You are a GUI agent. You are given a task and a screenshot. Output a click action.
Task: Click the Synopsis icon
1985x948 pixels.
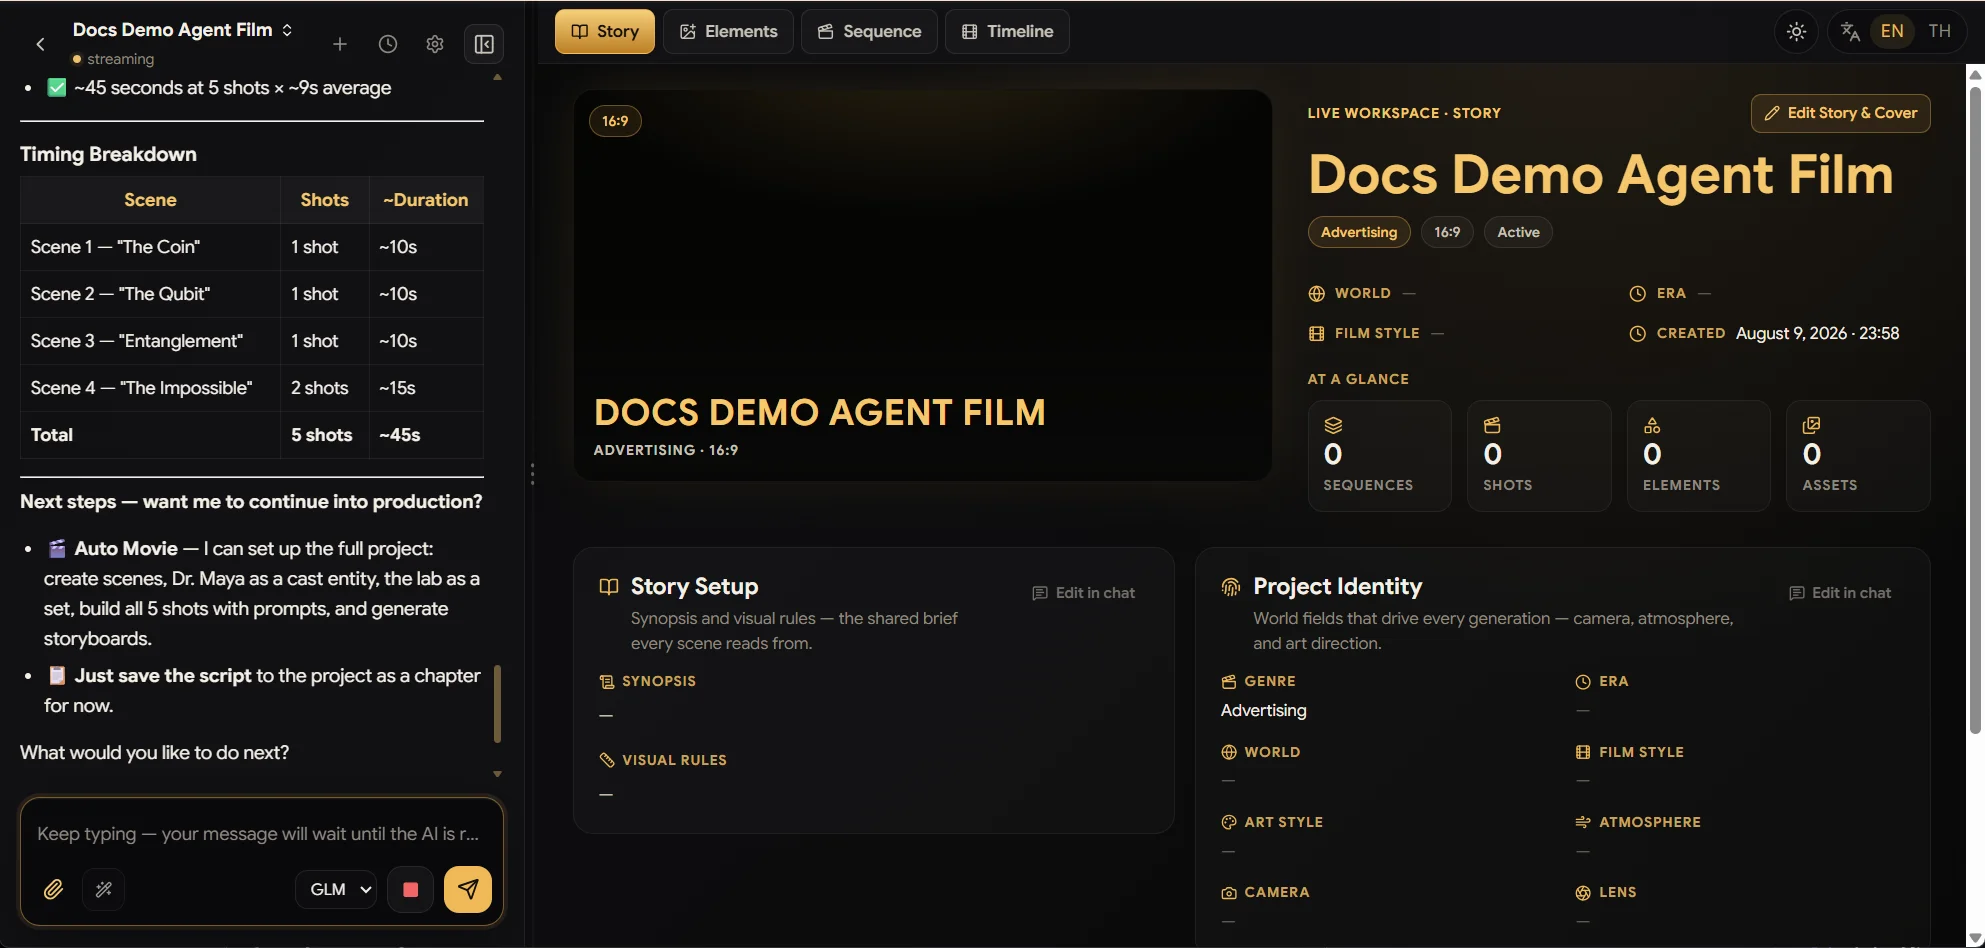click(x=606, y=682)
